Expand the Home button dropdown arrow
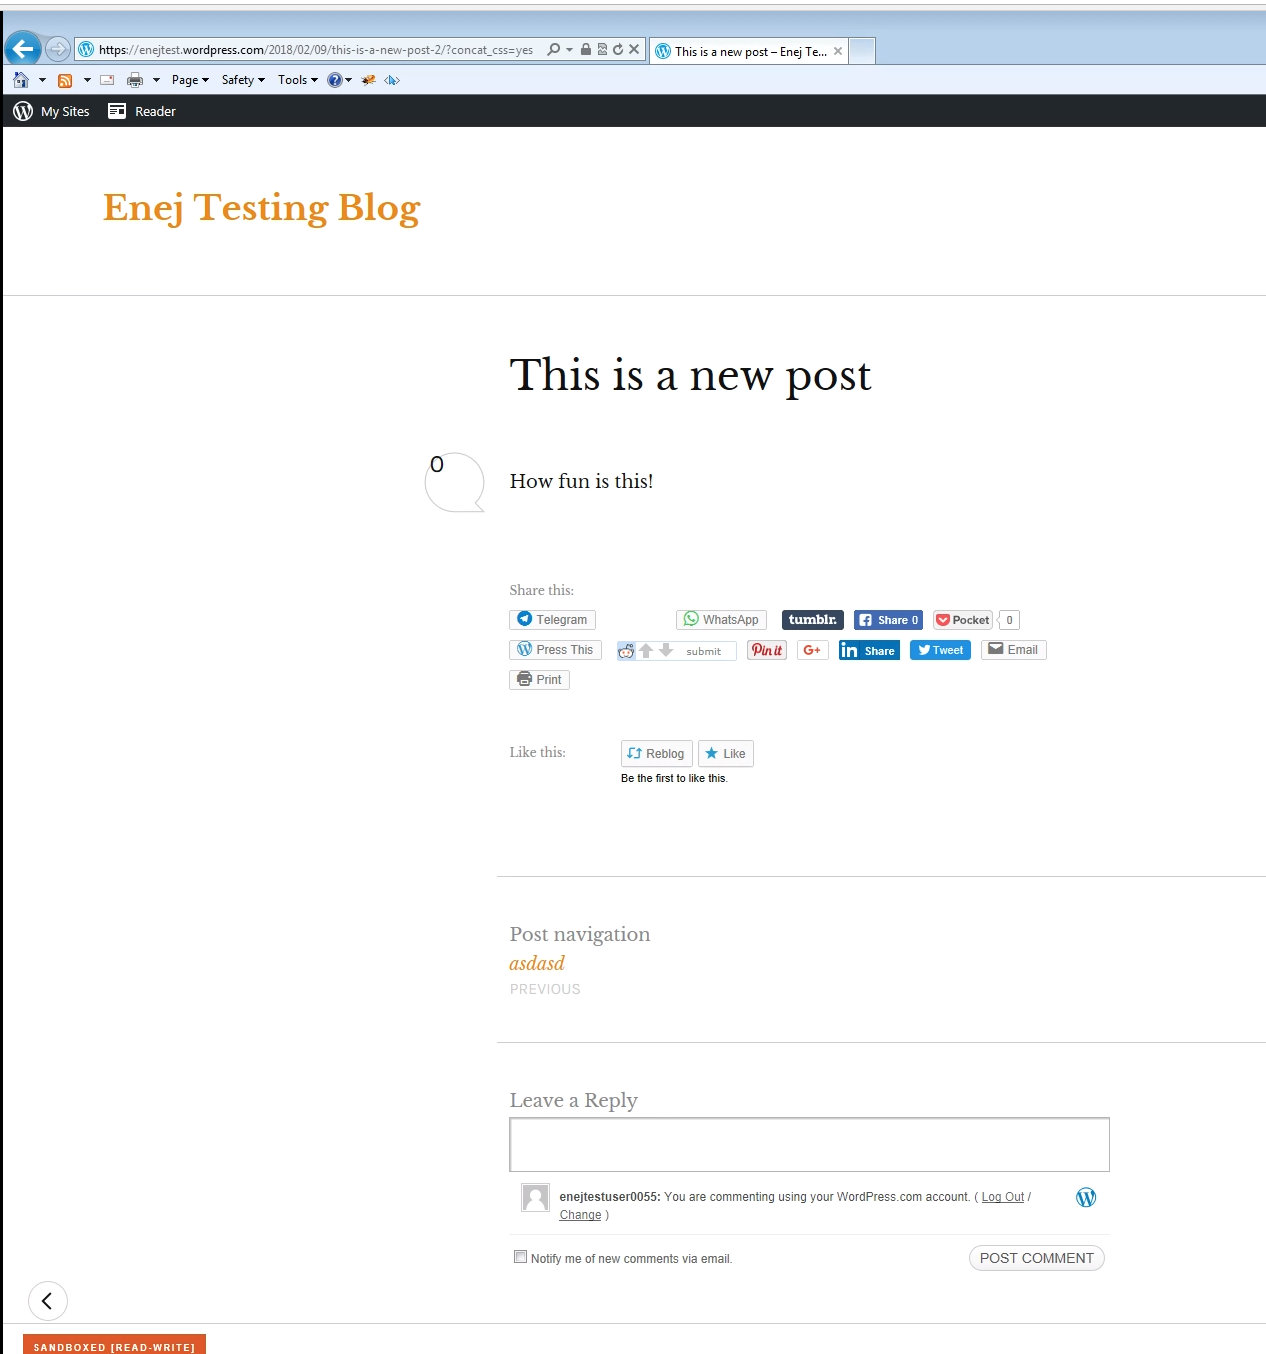The image size is (1266, 1354). click(42, 80)
